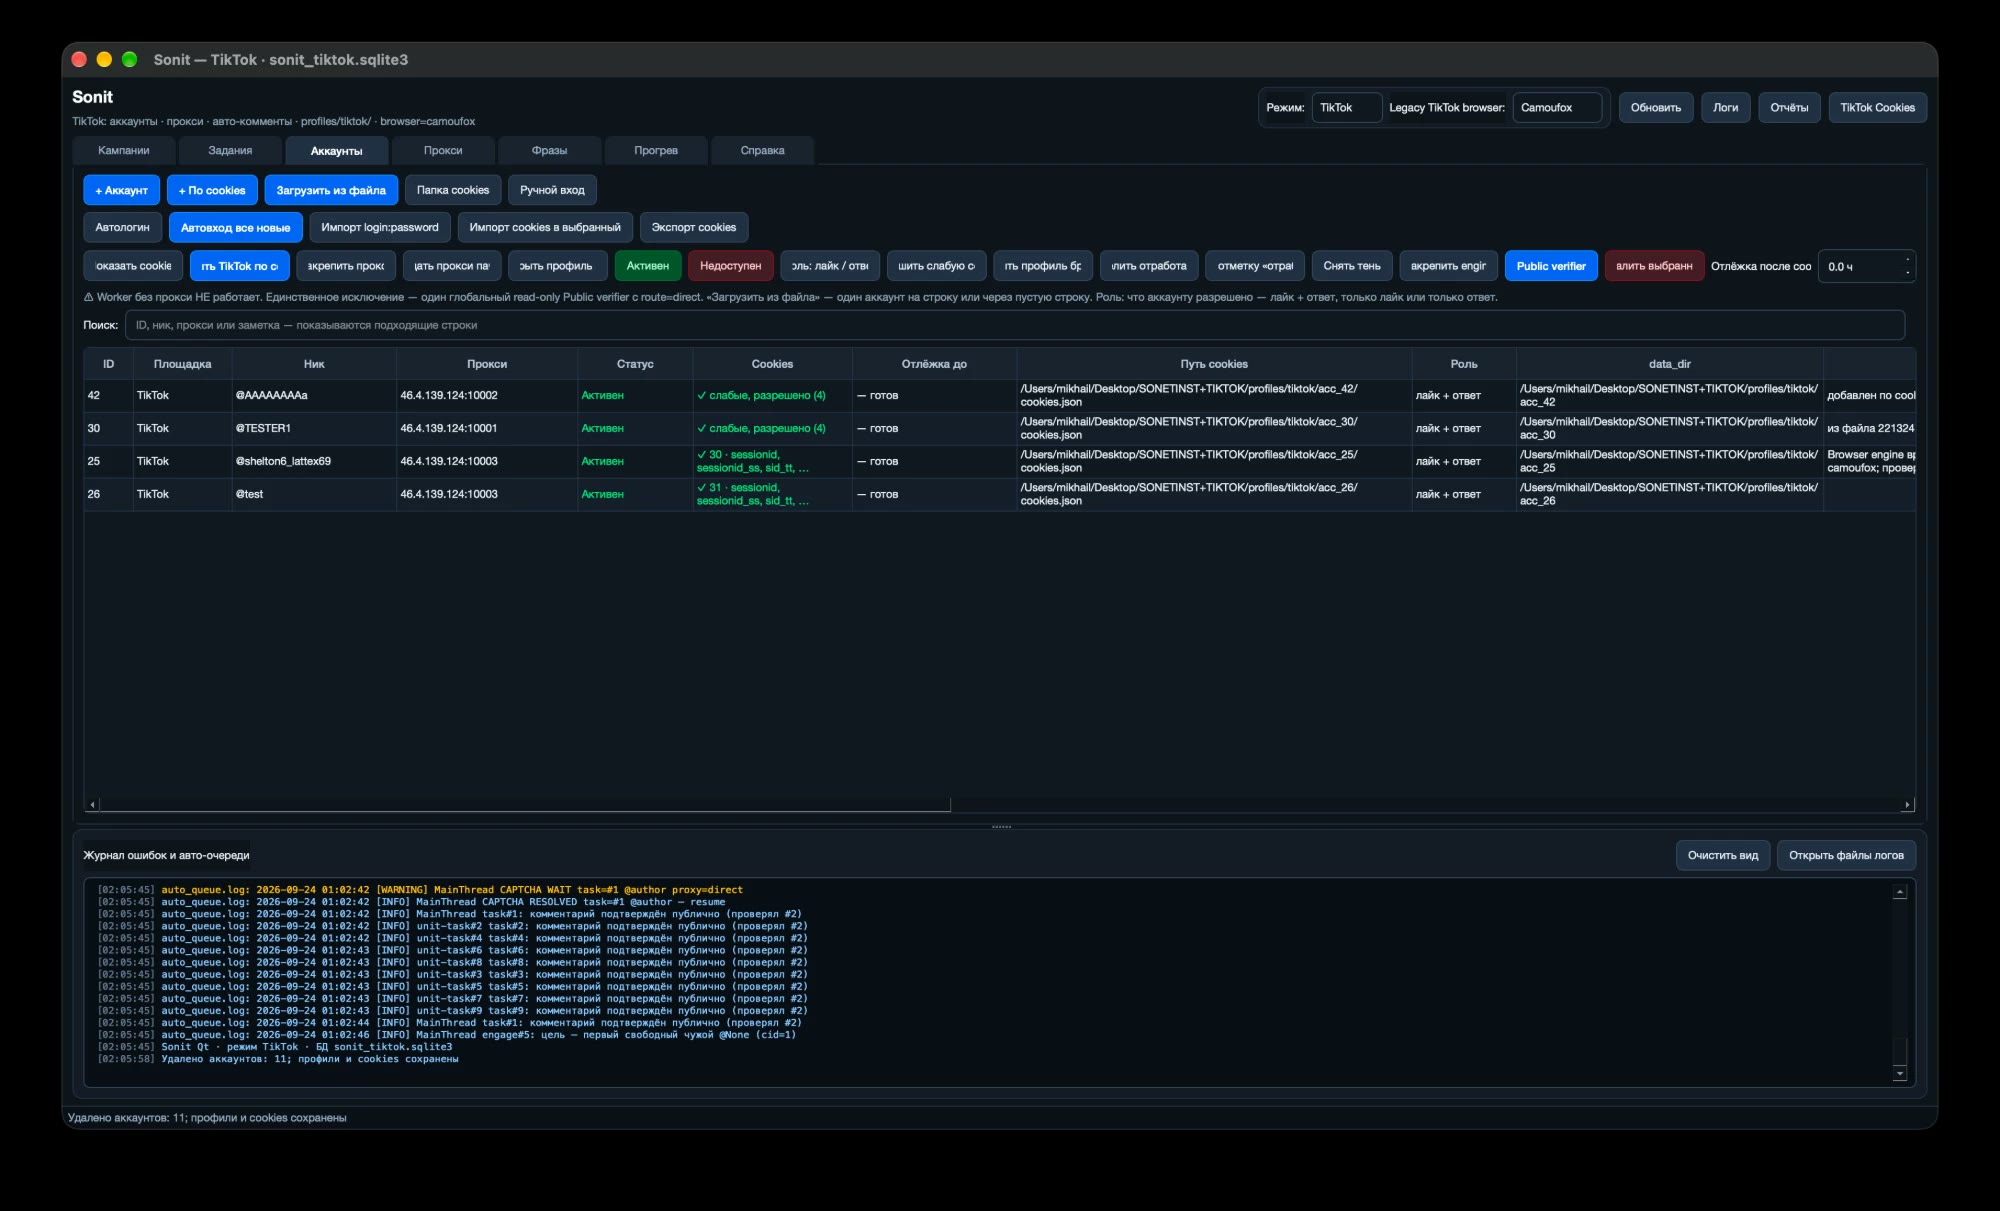Click Открыть файлы логов
The height and width of the screenshot is (1211, 2000).
pos(1846,855)
